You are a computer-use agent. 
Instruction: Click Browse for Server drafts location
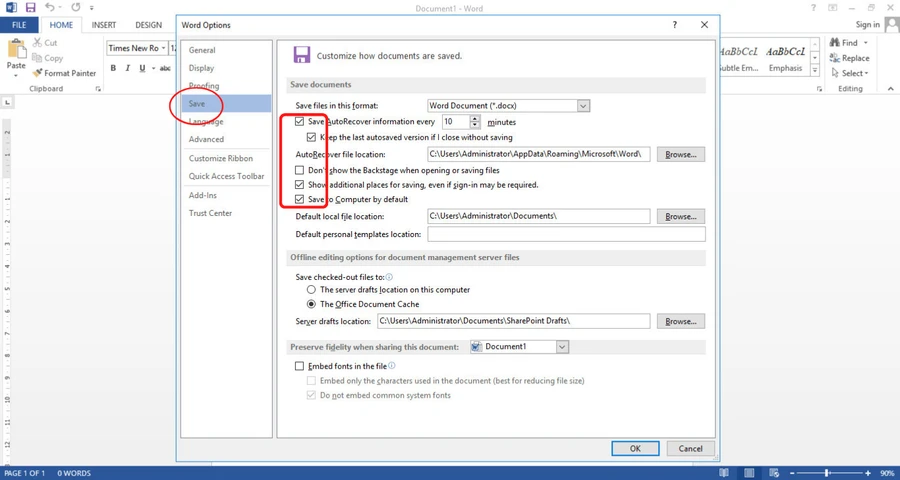click(681, 321)
